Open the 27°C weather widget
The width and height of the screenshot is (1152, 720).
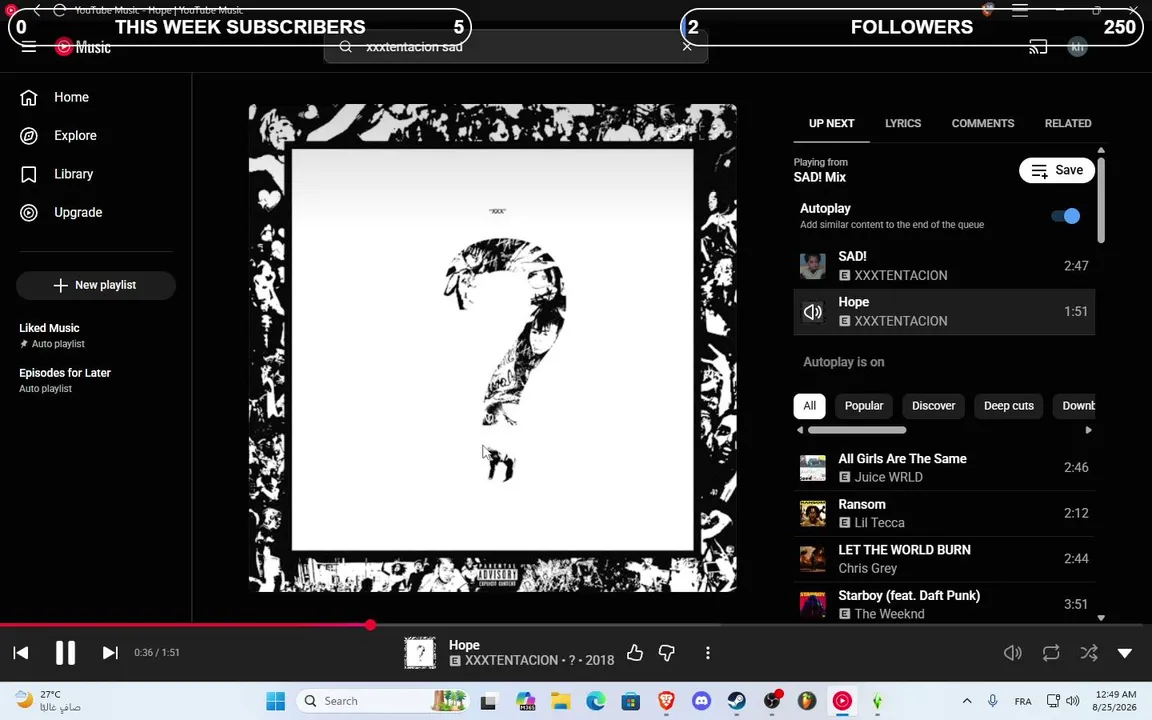coord(48,701)
